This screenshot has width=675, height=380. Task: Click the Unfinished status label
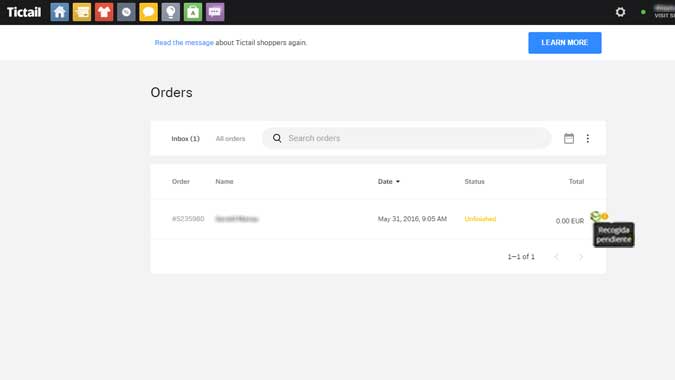pyautogui.click(x=480, y=219)
